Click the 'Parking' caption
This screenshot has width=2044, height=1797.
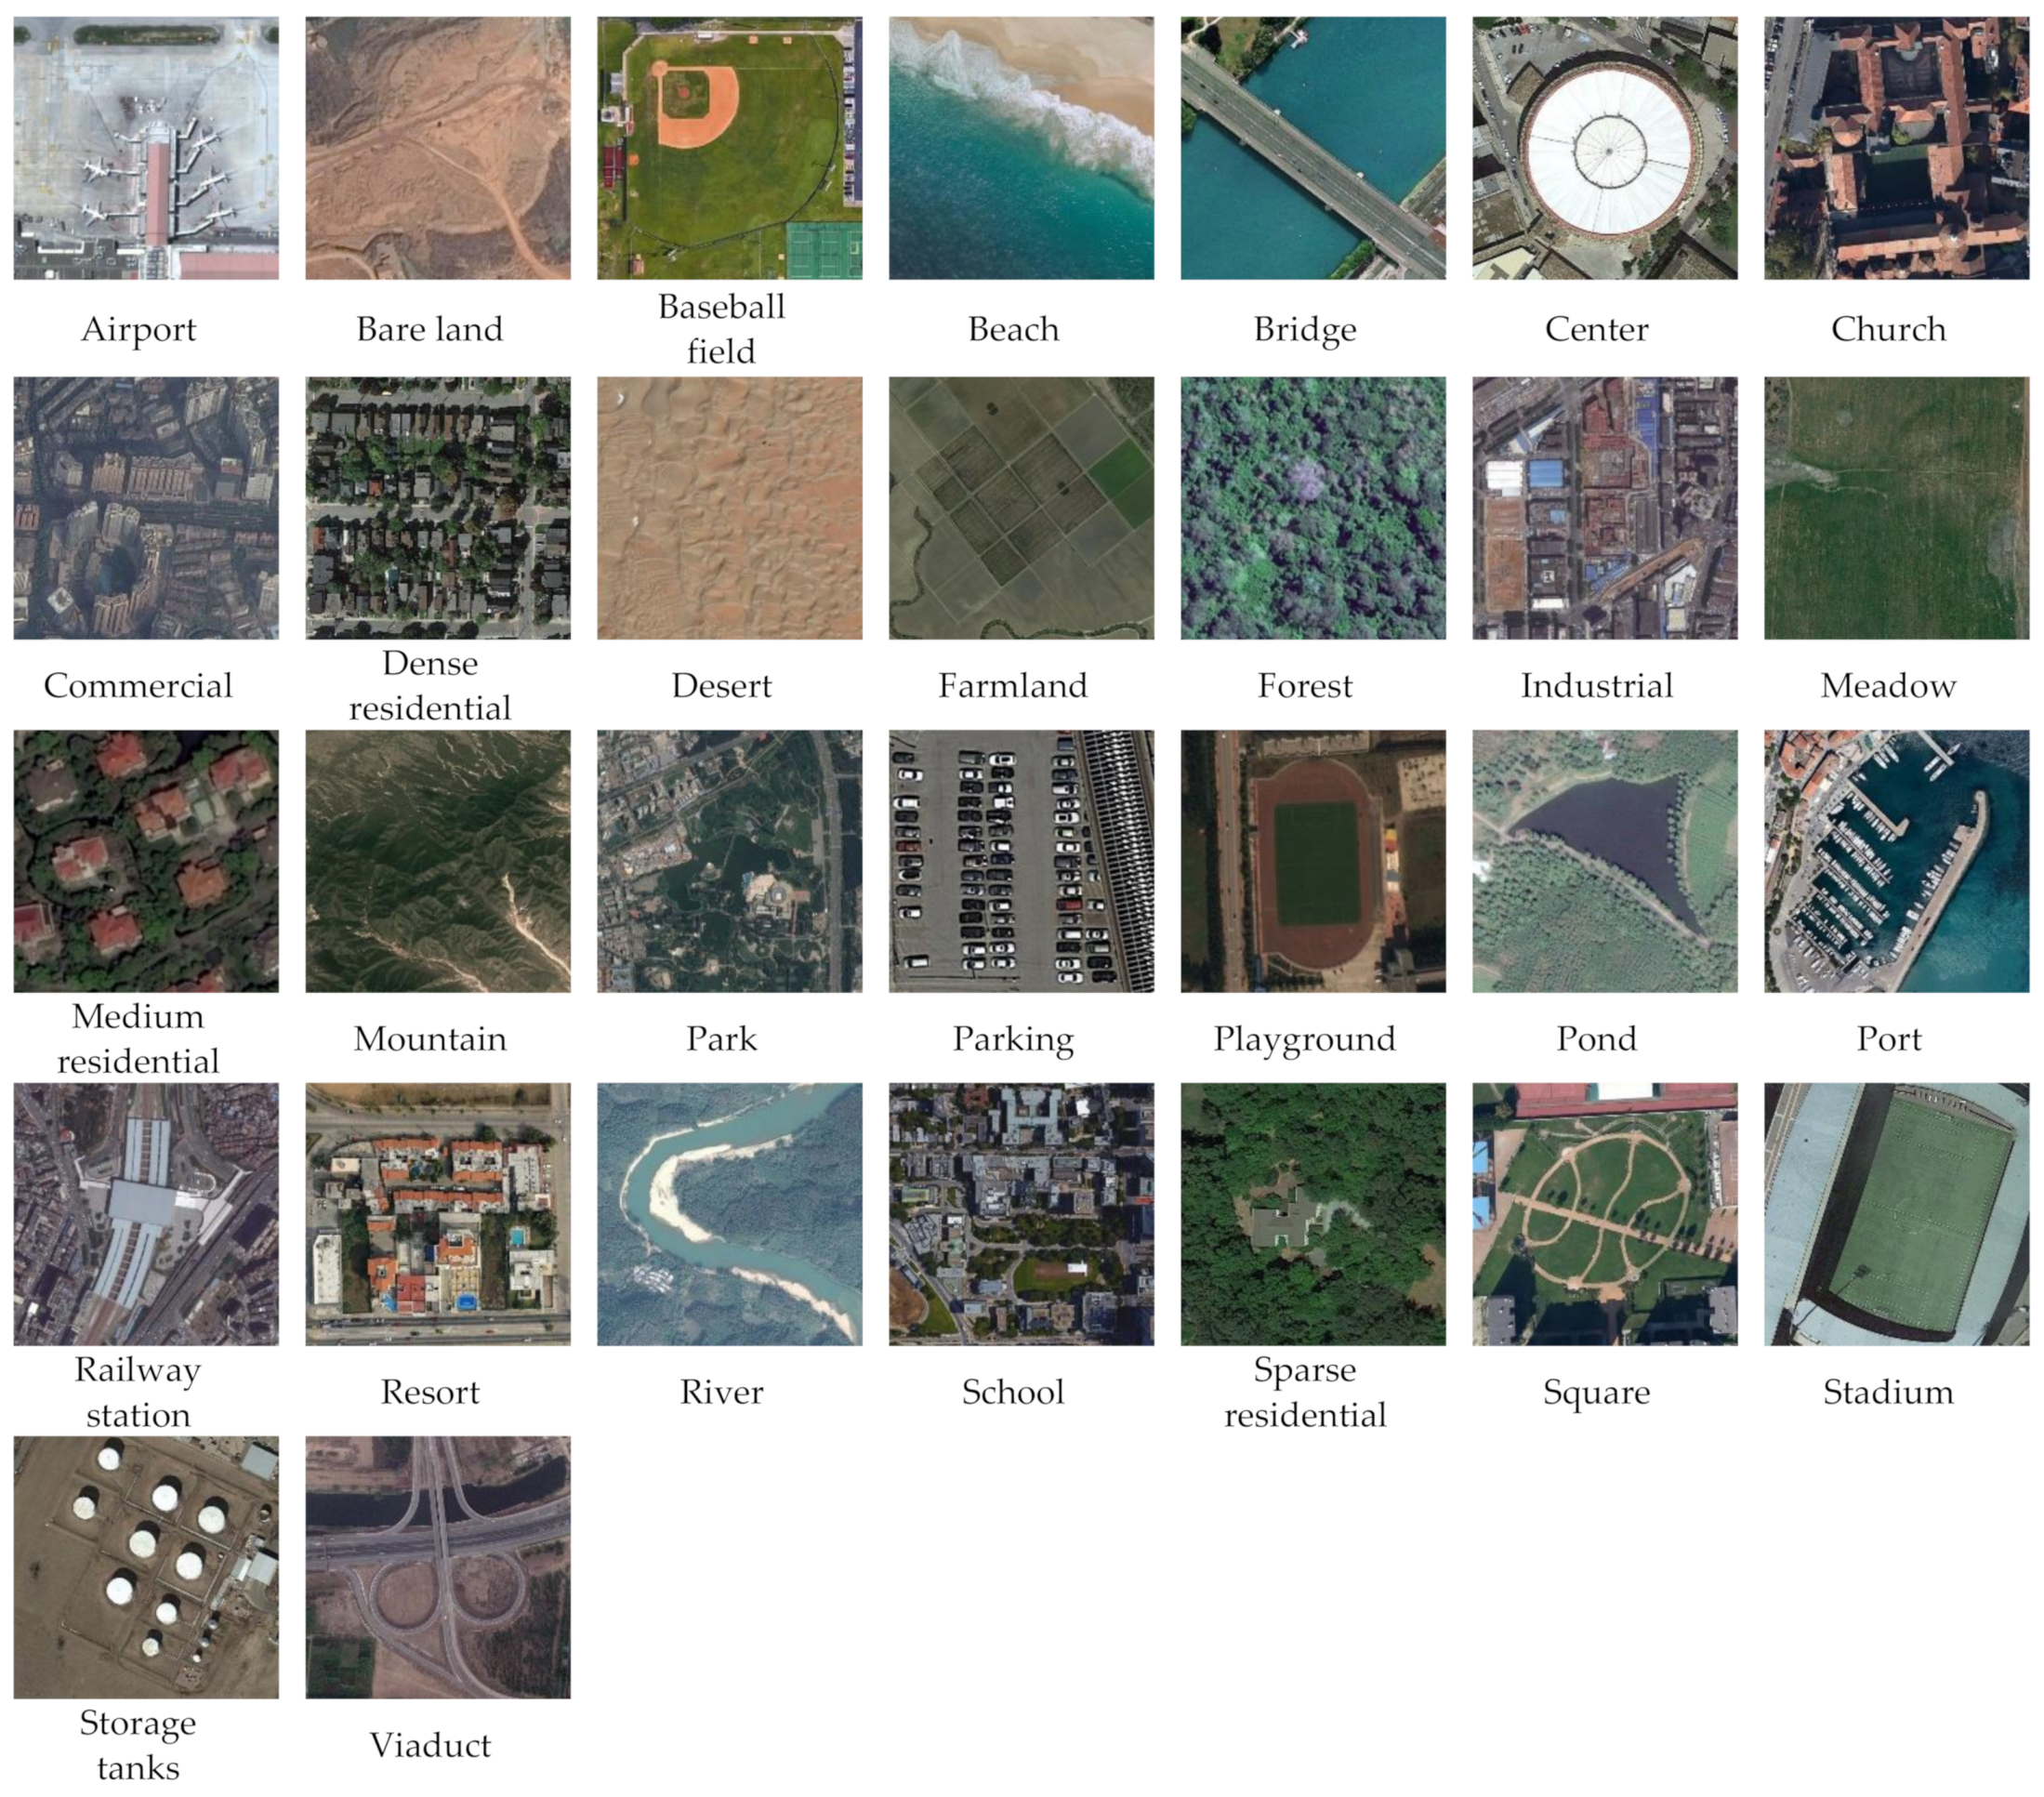[1013, 1040]
